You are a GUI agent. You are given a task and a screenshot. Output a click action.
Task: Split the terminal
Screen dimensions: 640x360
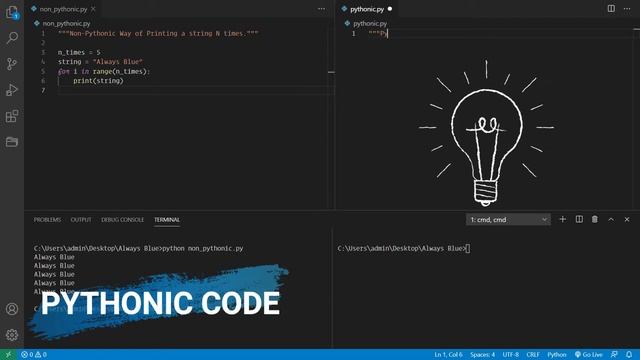(x=579, y=219)
